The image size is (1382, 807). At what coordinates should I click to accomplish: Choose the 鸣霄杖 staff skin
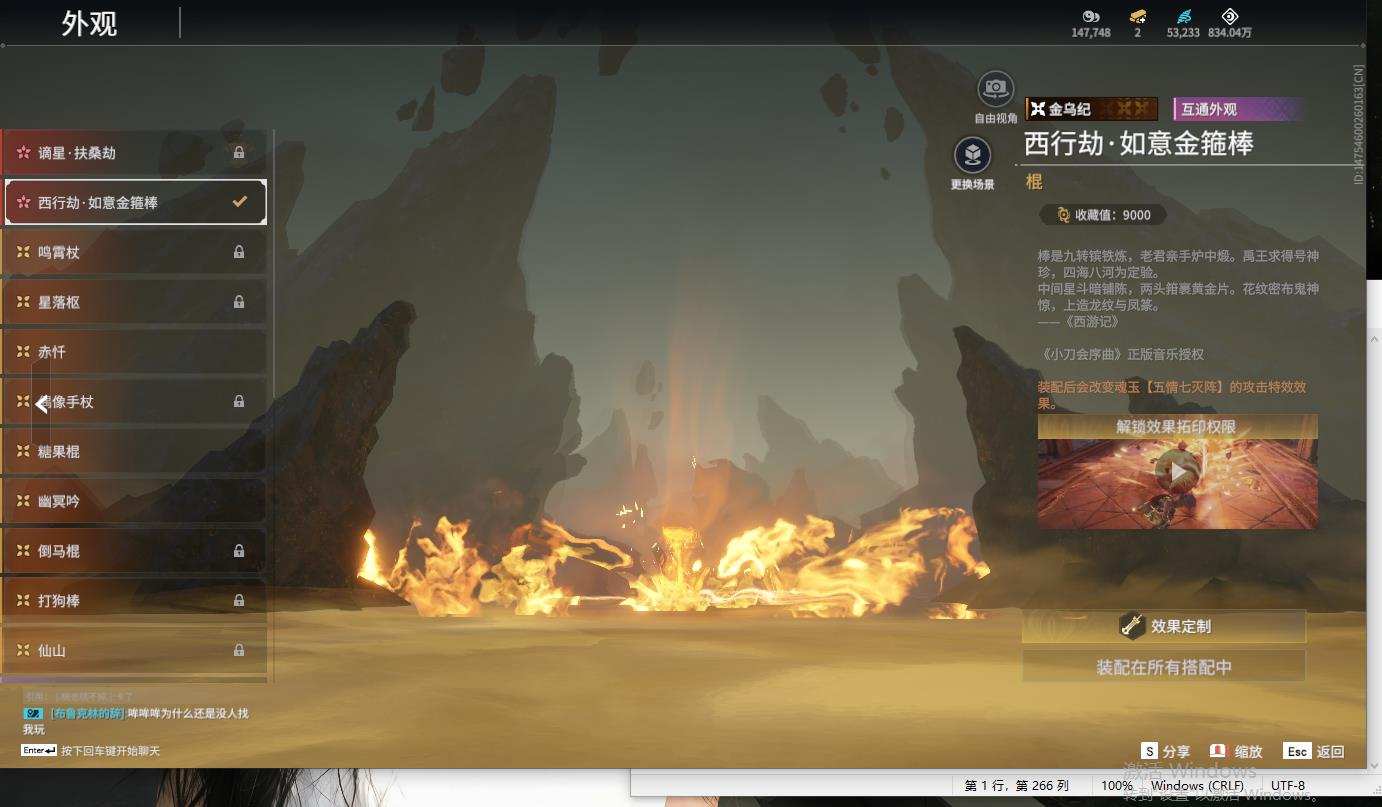(134, 252)
